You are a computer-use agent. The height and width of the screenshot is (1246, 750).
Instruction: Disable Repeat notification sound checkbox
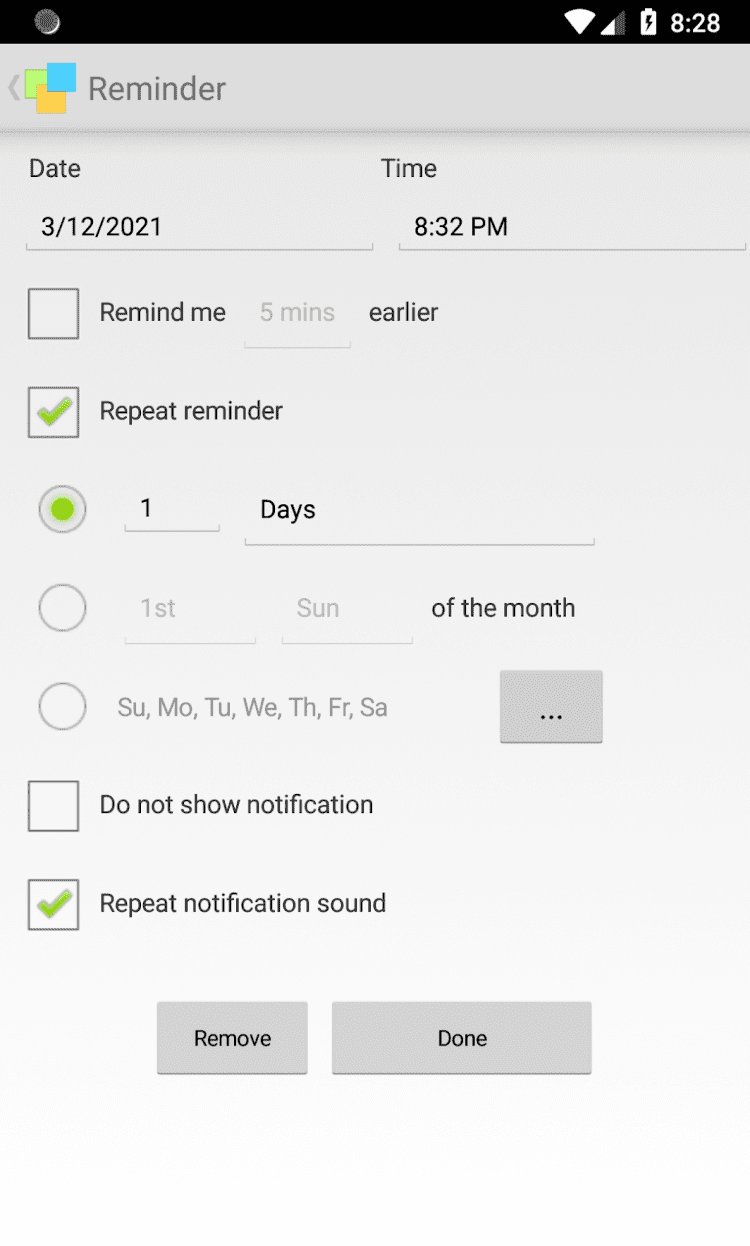53,904
